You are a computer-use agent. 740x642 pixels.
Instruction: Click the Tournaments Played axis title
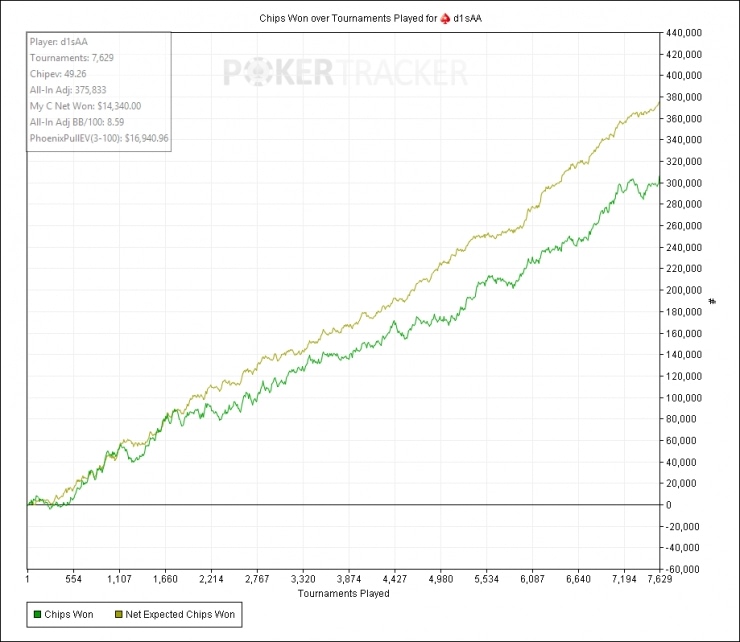(344, 593)
